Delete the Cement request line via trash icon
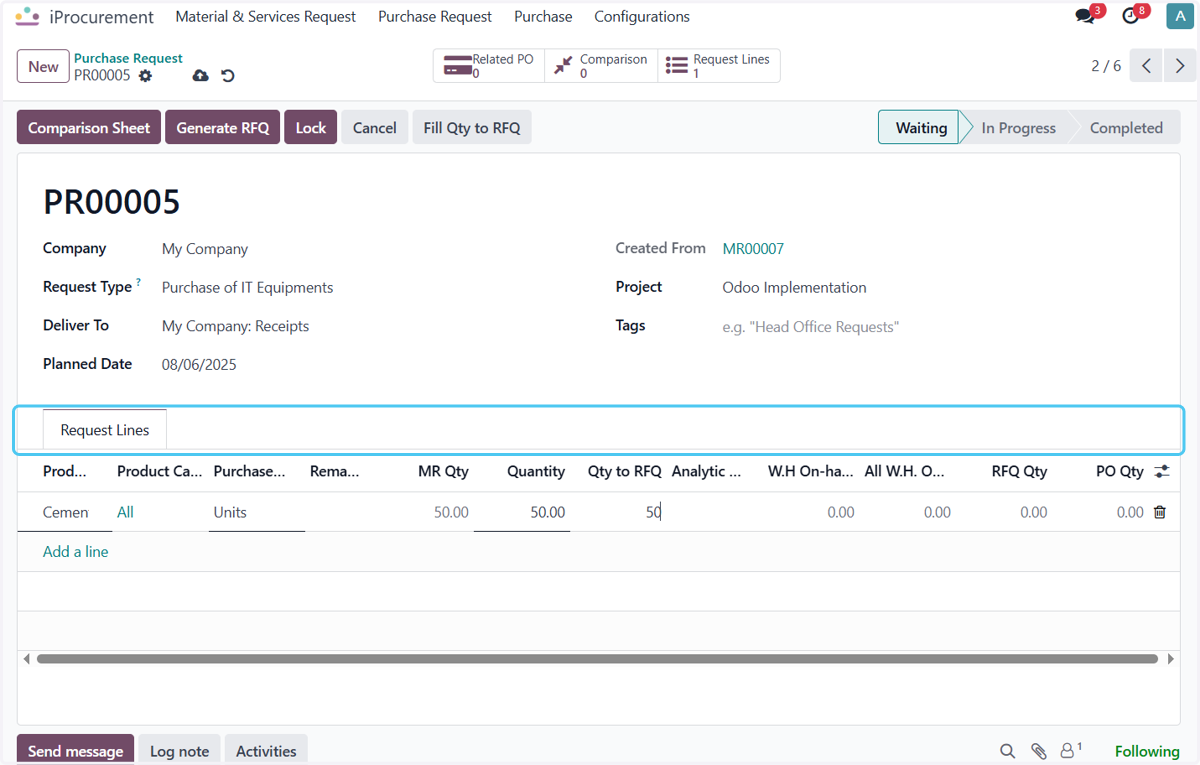This screenshot has width=1200, height=765. (x=1160, y=512)
